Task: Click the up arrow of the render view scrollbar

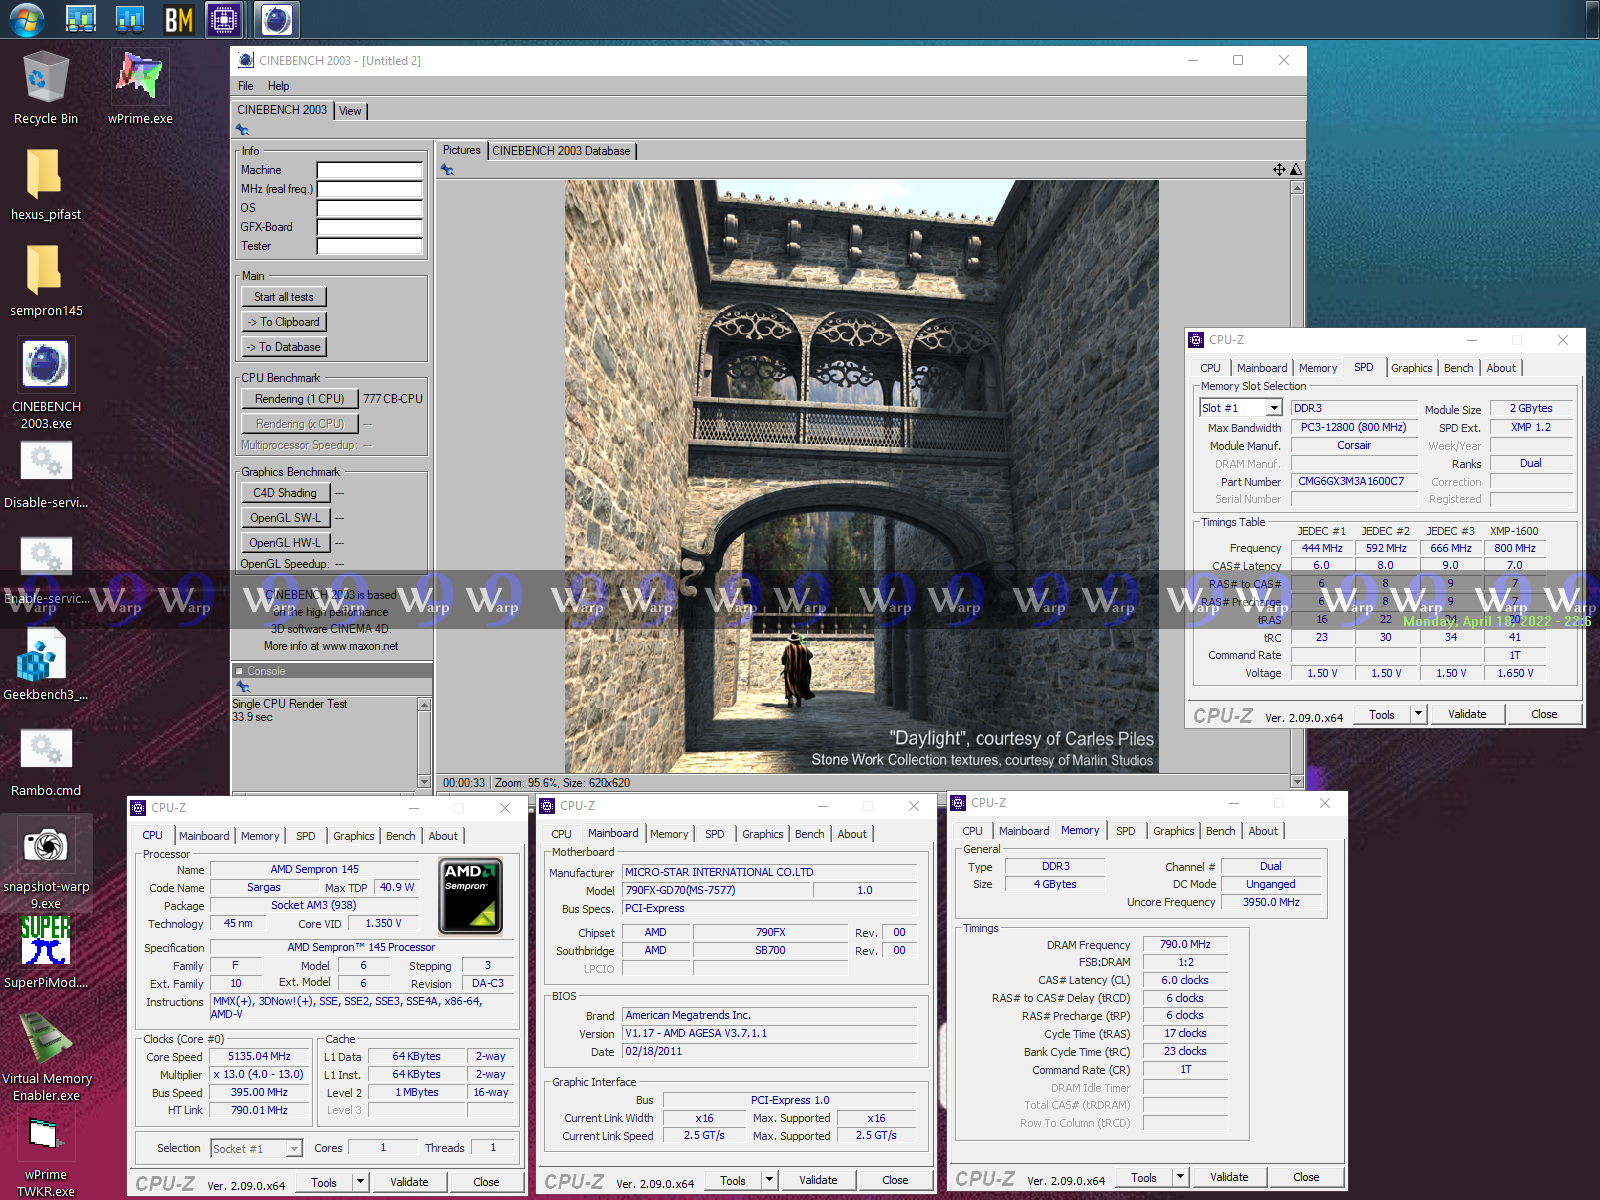Action: (x=1297, y=187)
